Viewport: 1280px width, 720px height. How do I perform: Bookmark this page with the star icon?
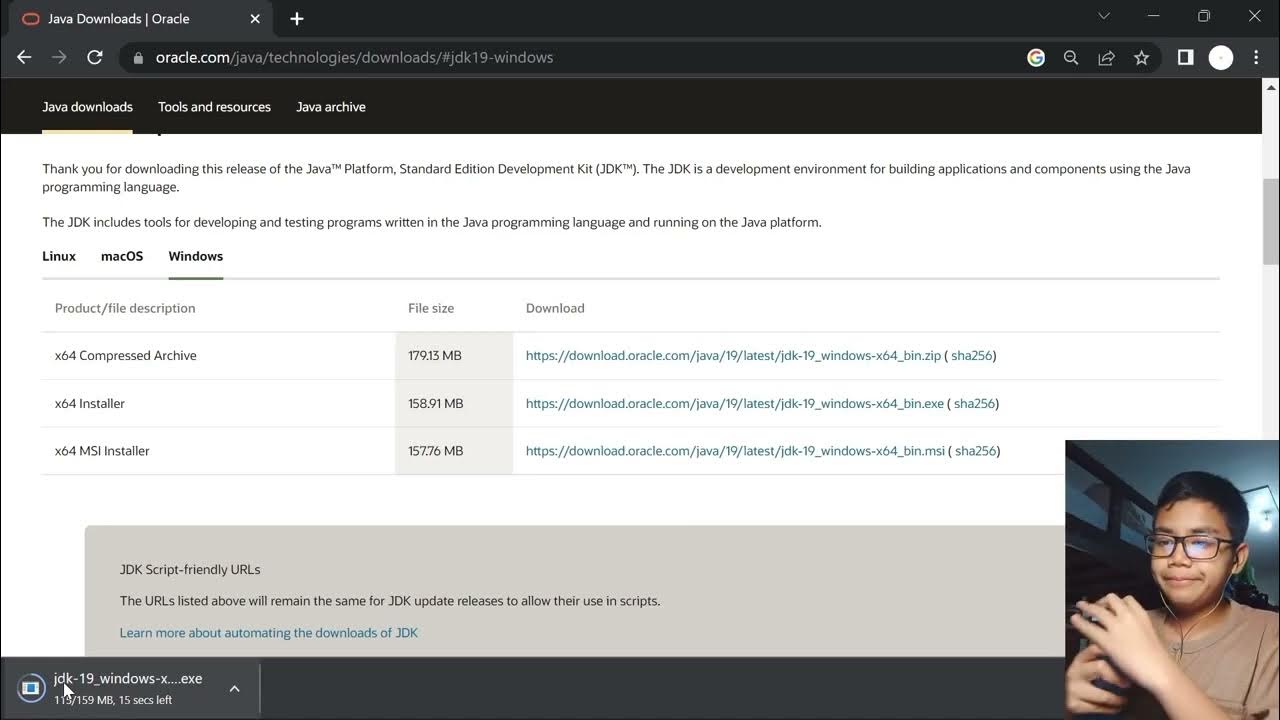(1141, 58)
